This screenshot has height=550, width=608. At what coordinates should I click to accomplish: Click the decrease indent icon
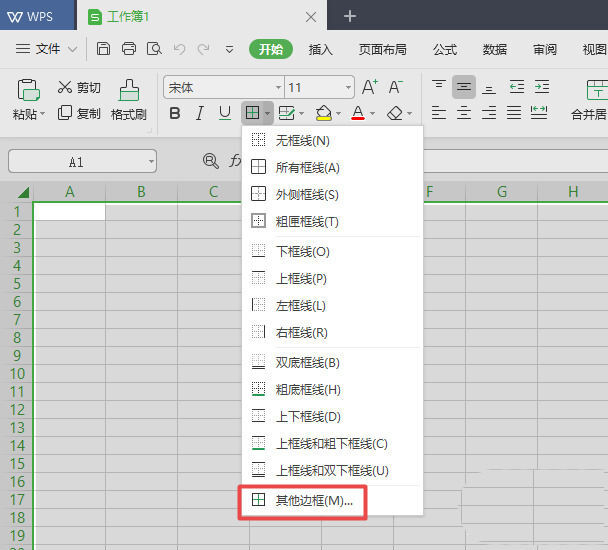coord(516,86)
